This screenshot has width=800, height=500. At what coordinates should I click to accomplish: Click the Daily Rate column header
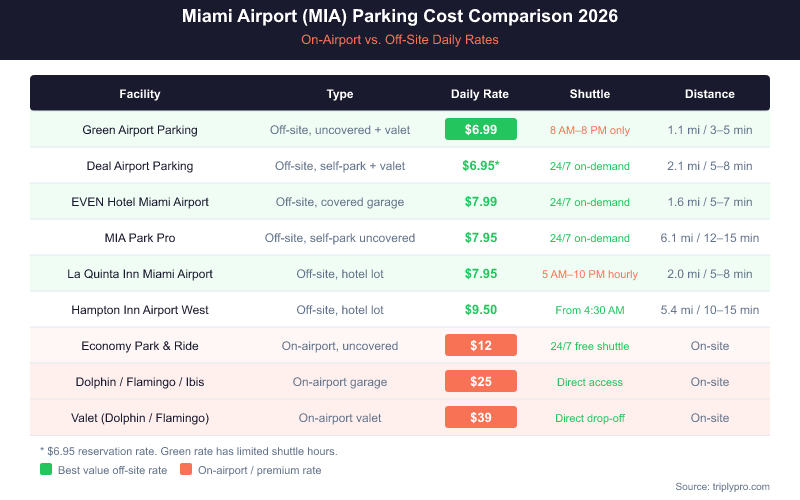[x=480, y=94]
